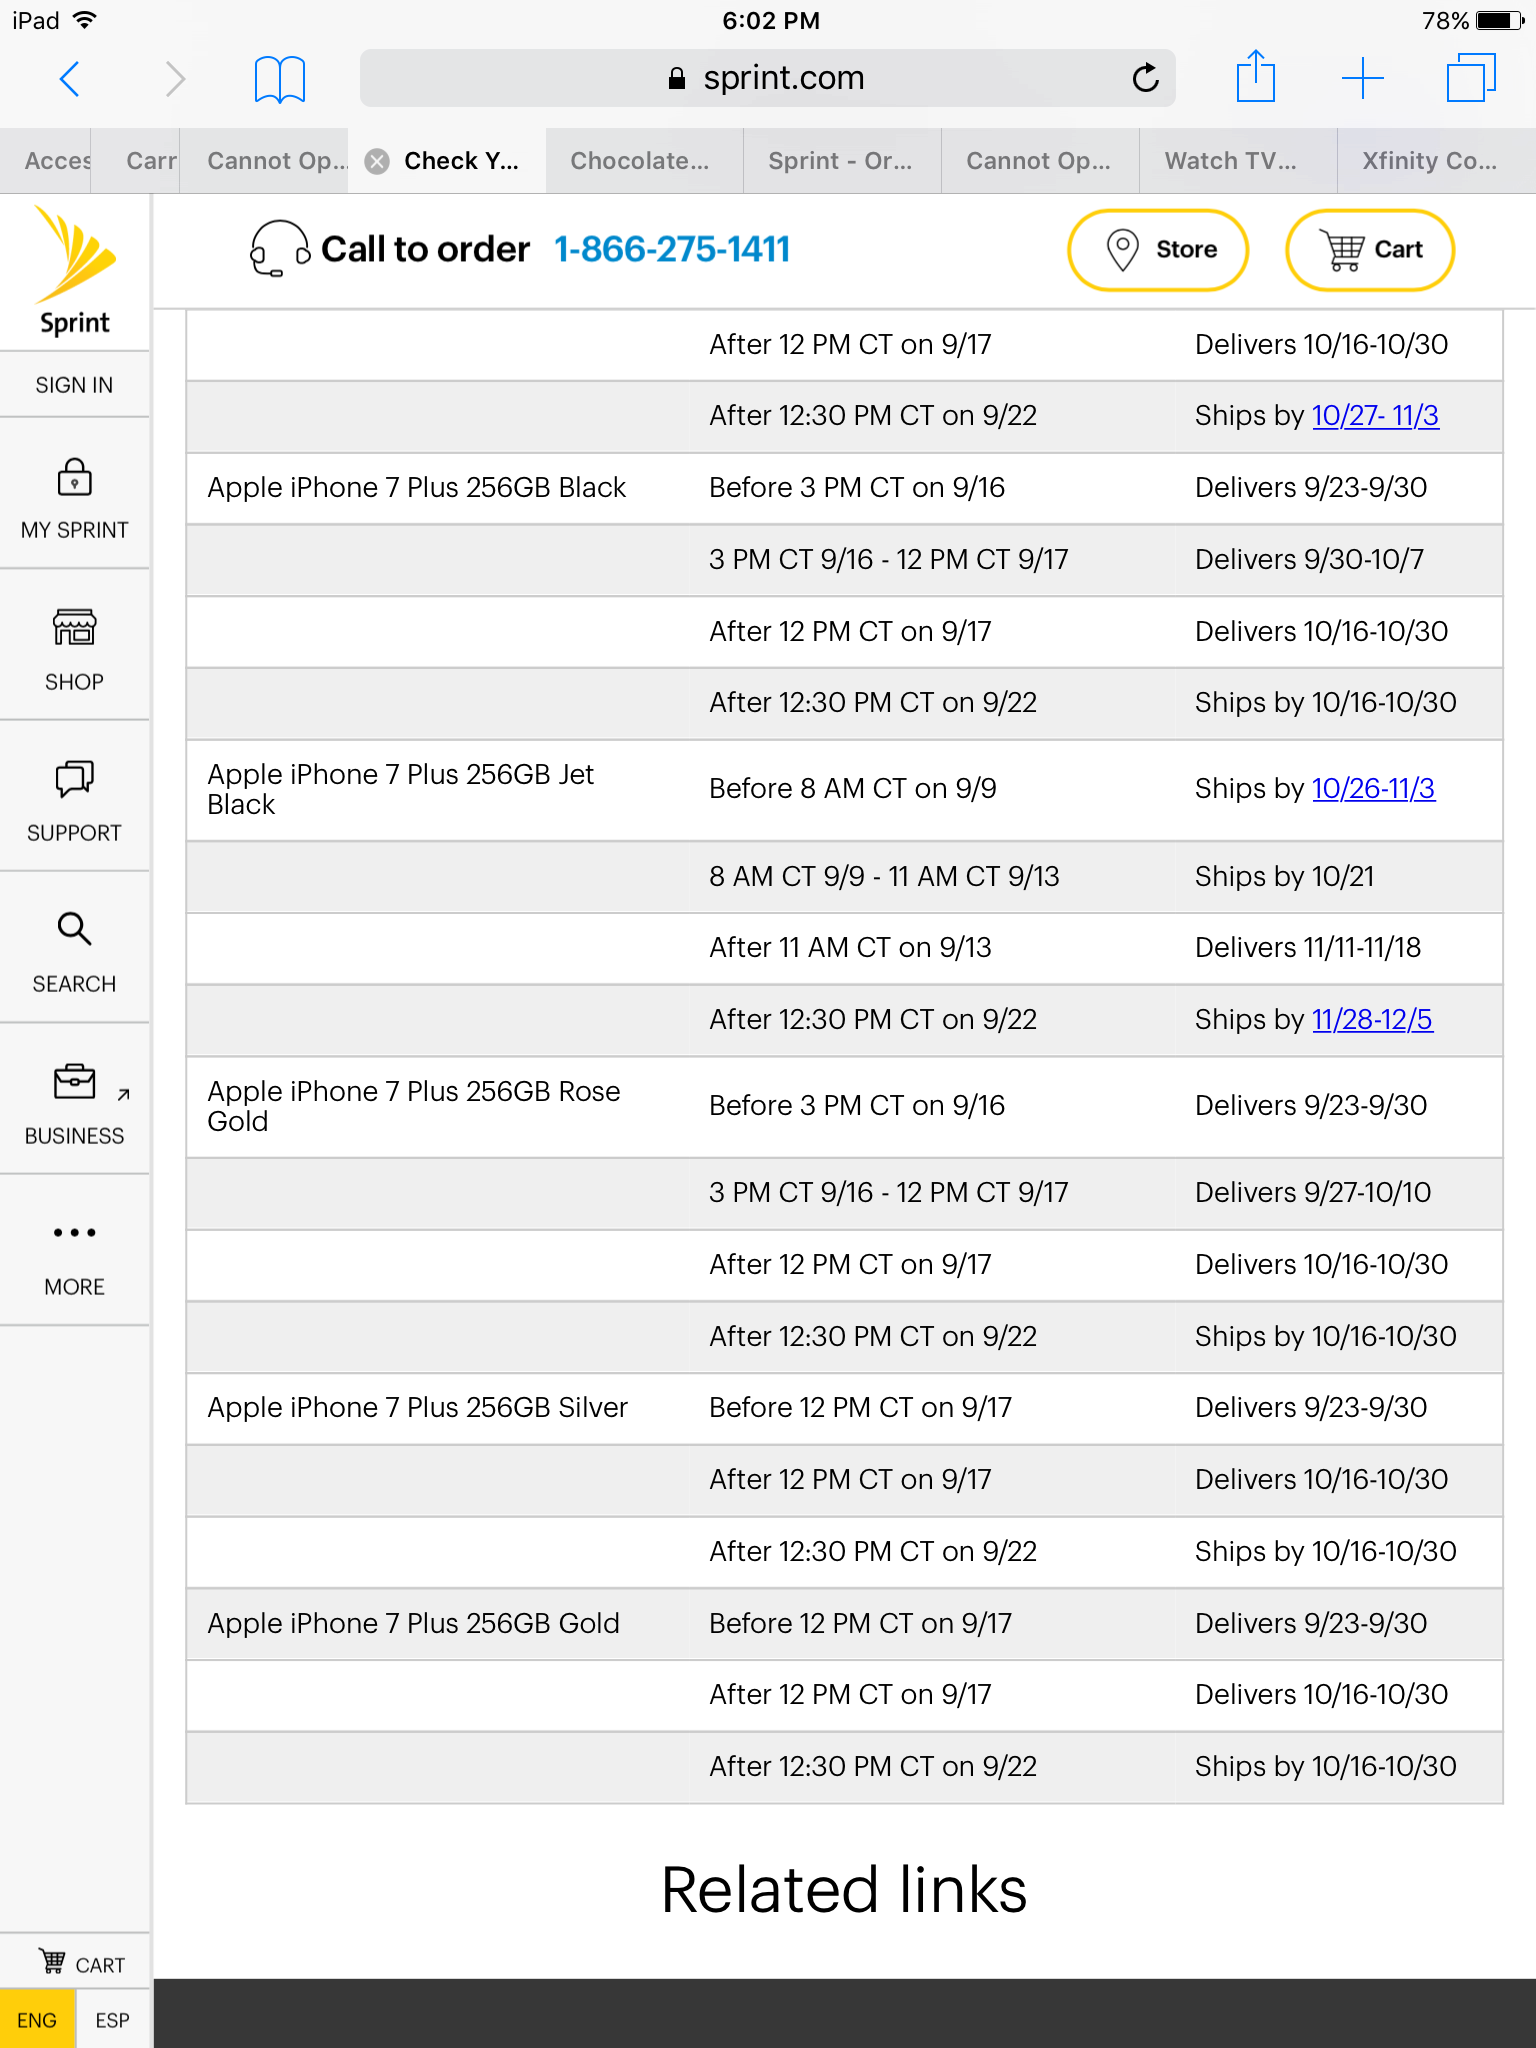Click 'After 11 AM CT on 9/13' cell
Image resolution: width=1536 pixels, height=2048 pixels.
pos(850,947)
